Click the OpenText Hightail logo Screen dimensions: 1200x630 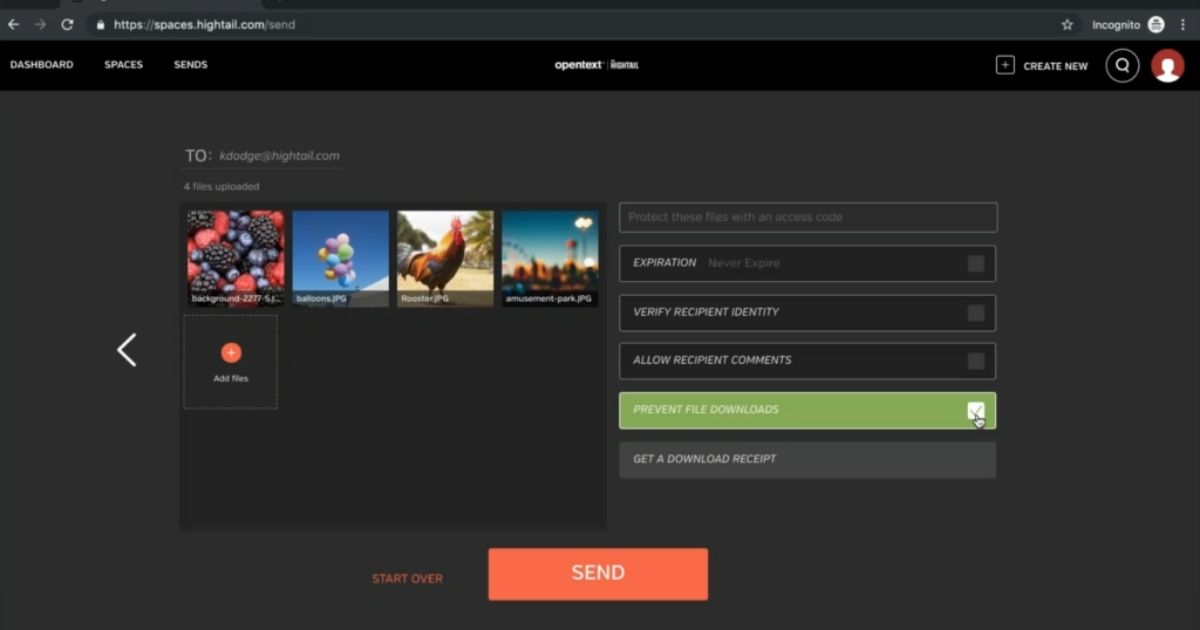coord(597,65)
